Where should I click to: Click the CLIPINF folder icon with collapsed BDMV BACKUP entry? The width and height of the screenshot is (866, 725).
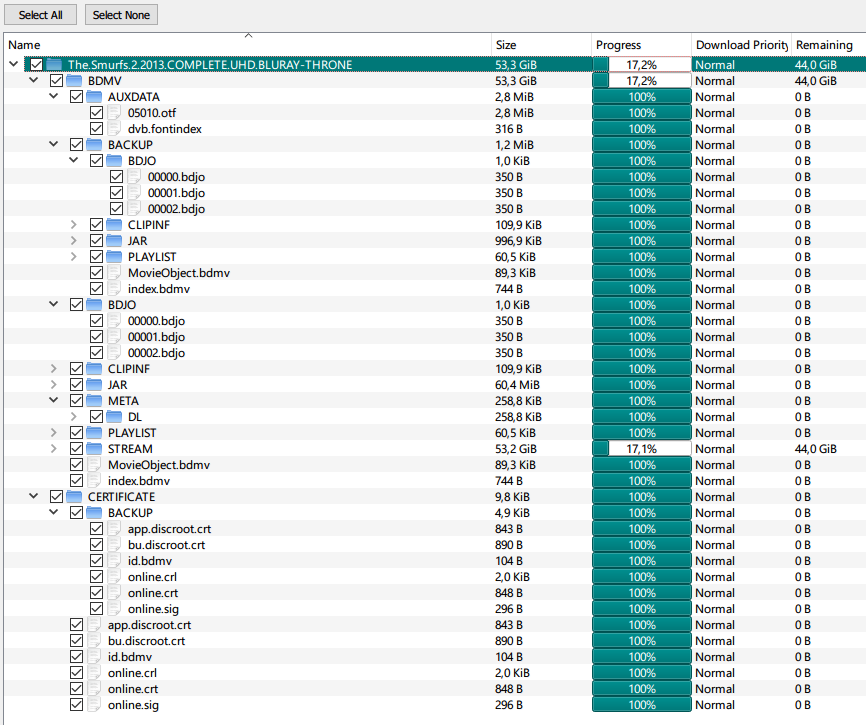pos(114,225)
